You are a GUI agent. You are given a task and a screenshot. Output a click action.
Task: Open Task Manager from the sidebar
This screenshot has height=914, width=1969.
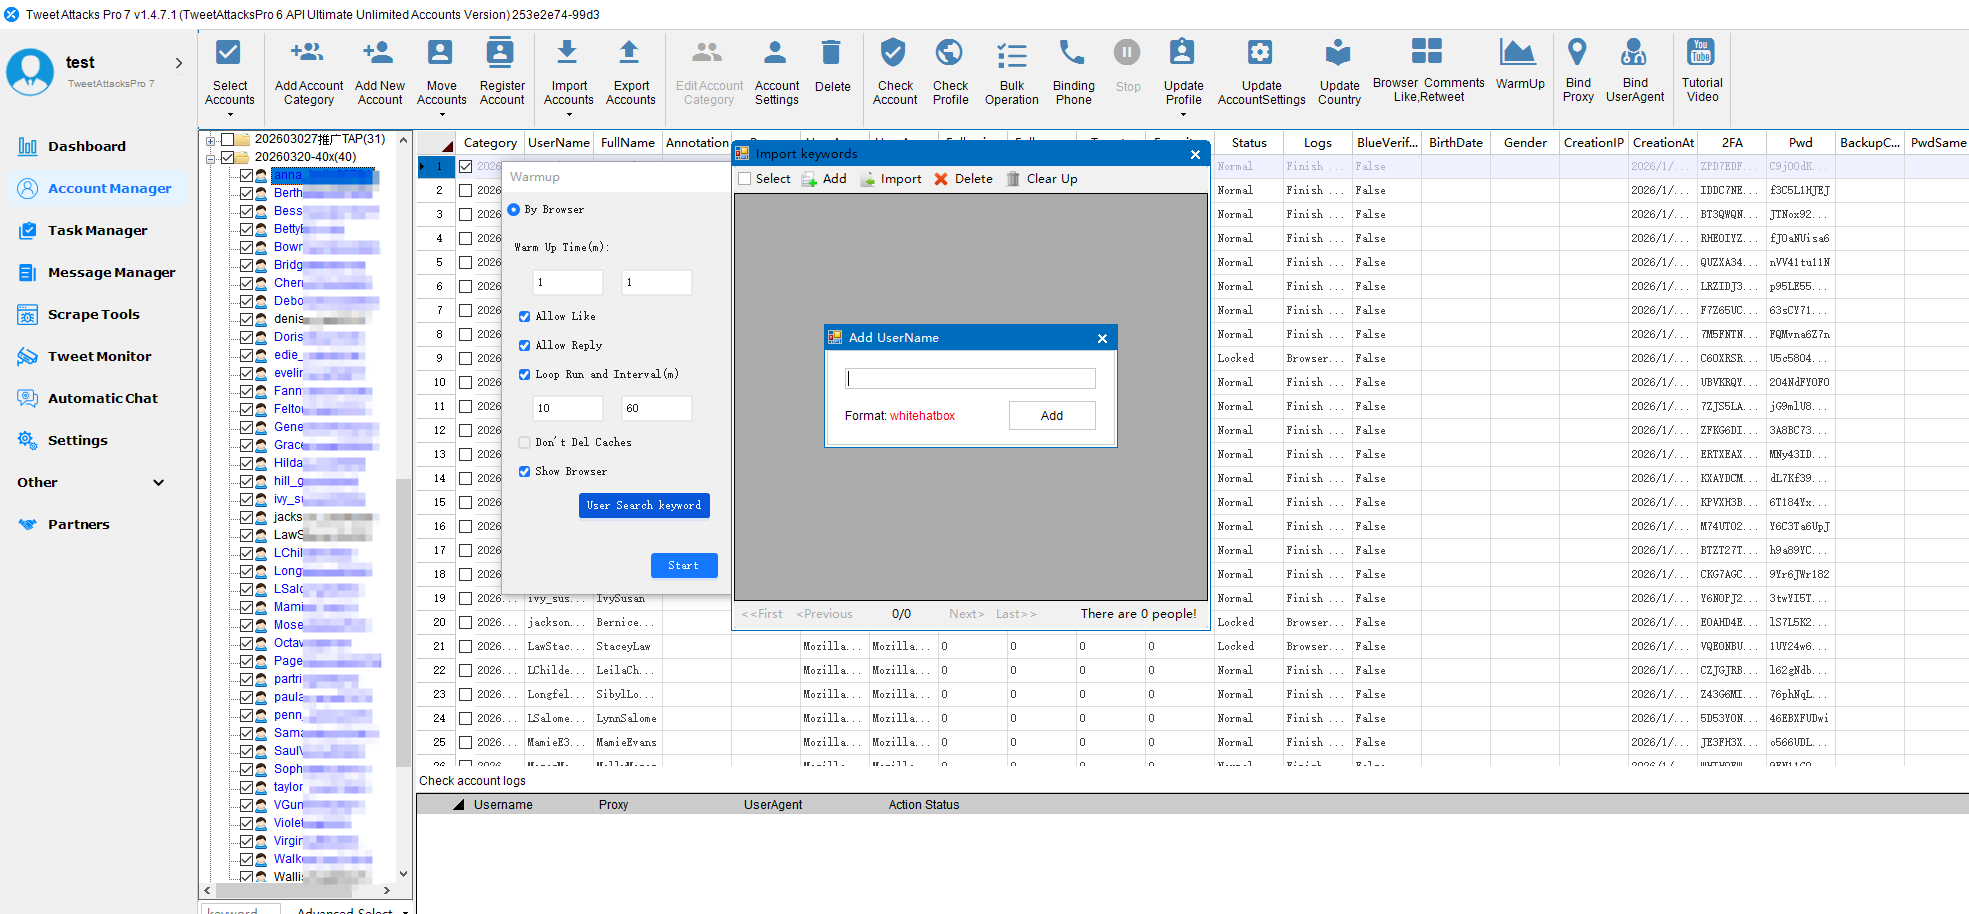tap(97, 231)
